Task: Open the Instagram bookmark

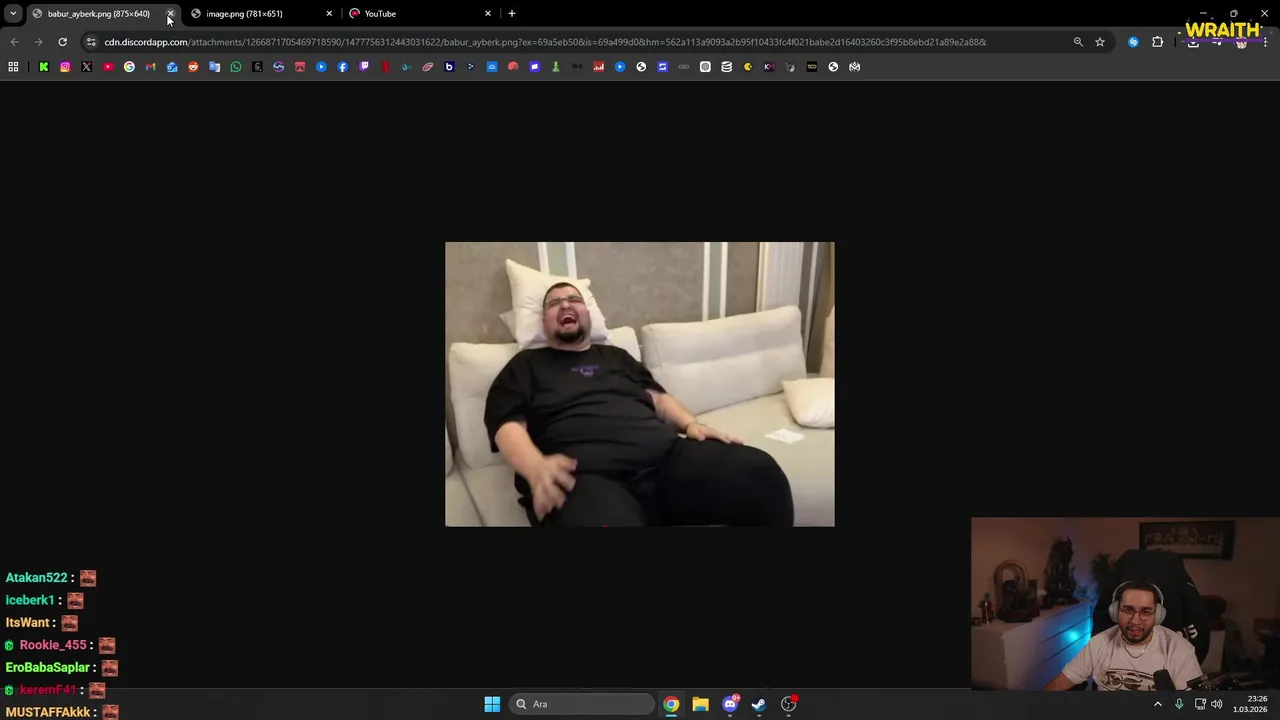Action: point(65,67)
